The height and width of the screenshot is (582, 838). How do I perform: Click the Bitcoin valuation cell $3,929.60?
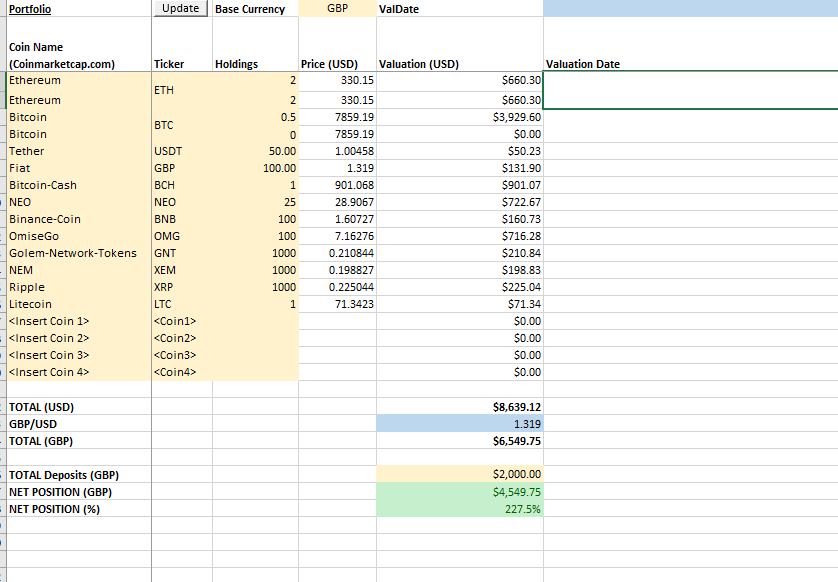(460, 118)
